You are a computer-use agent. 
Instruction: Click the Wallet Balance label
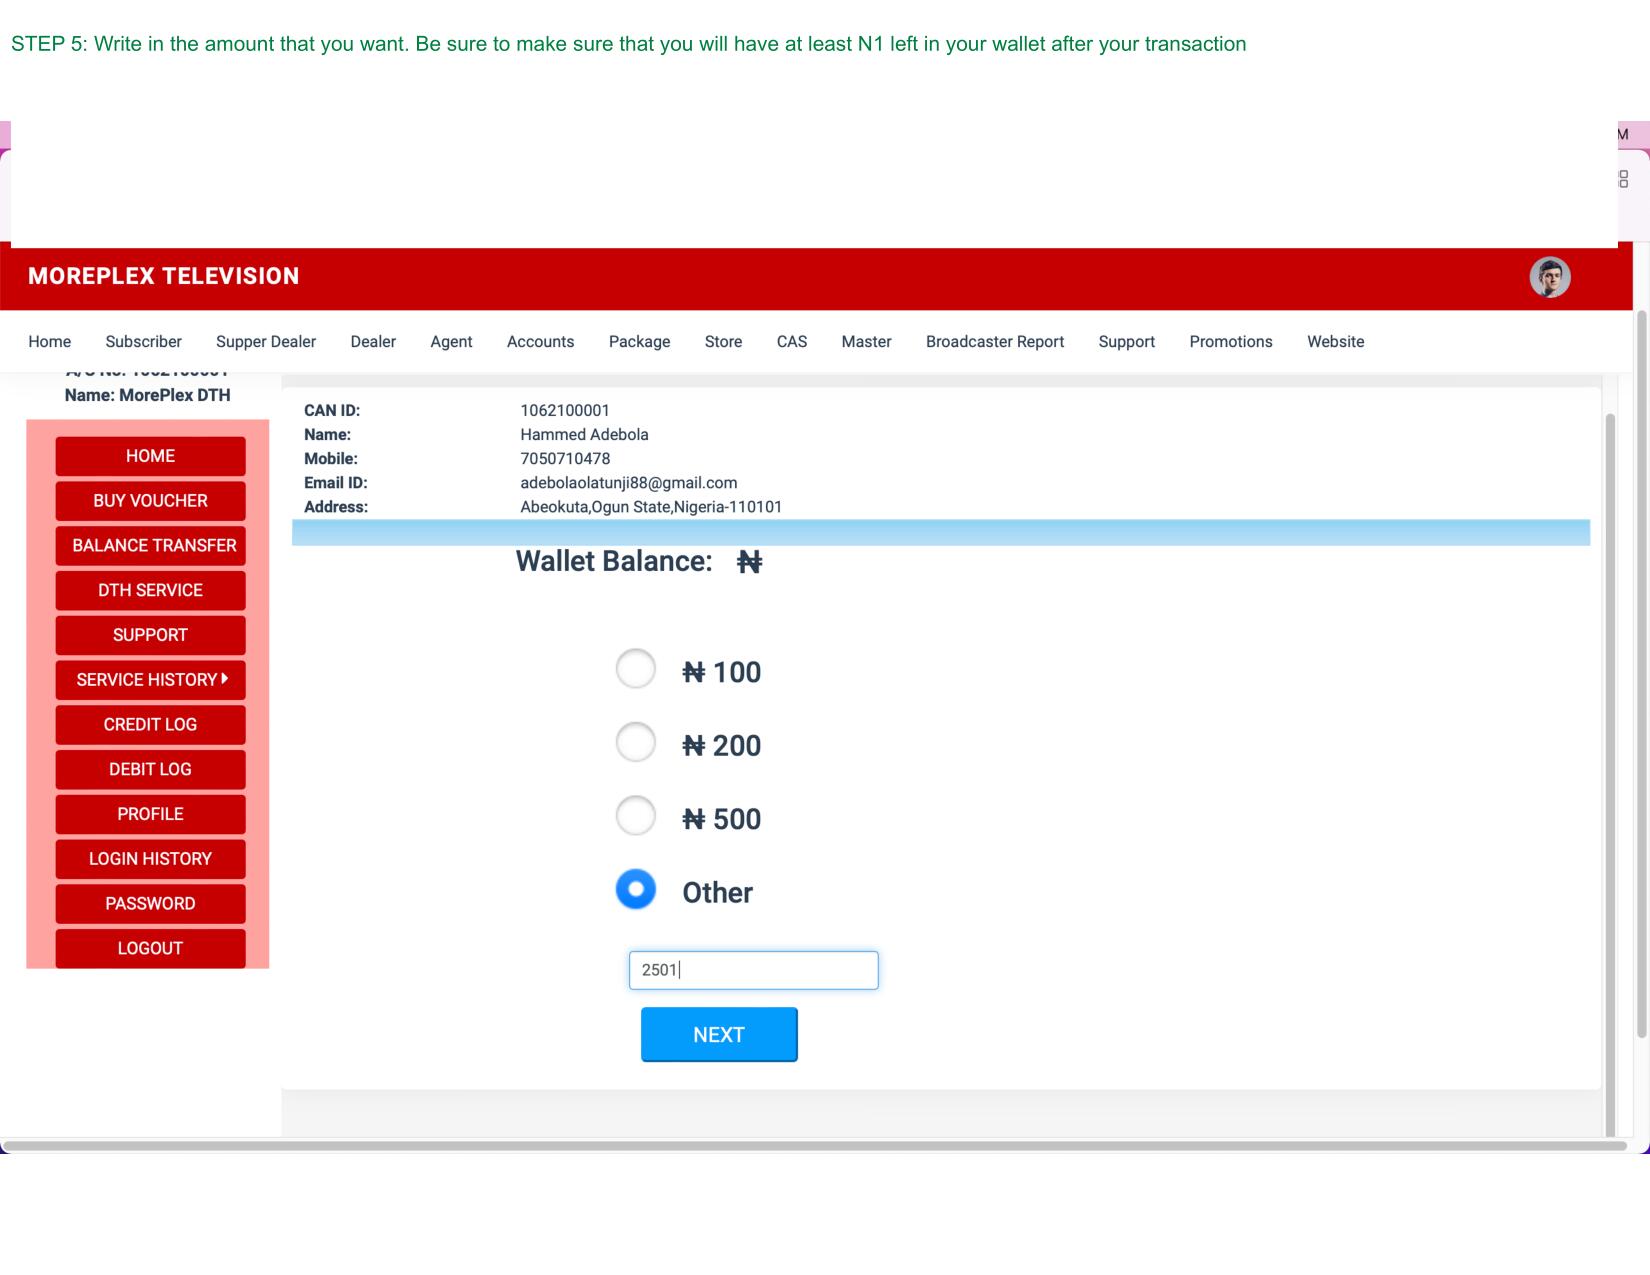614,561
